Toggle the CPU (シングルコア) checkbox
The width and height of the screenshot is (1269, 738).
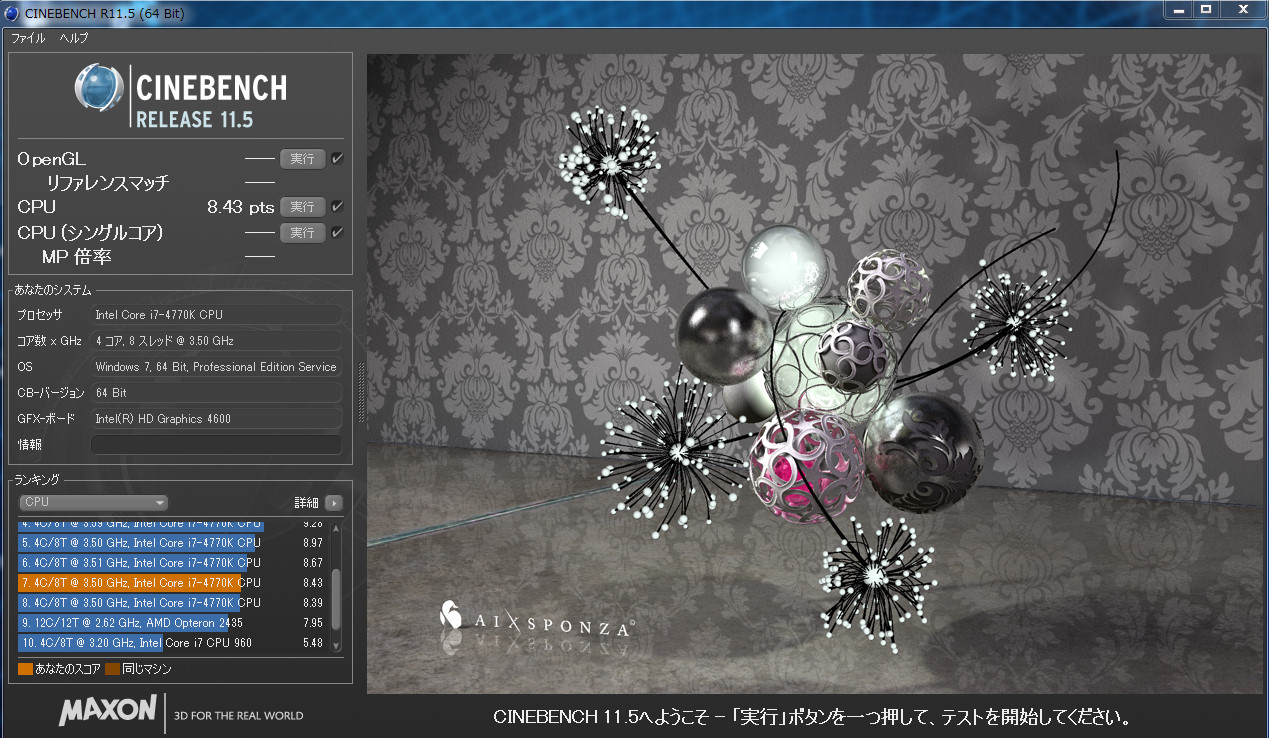tap(337, 232)
